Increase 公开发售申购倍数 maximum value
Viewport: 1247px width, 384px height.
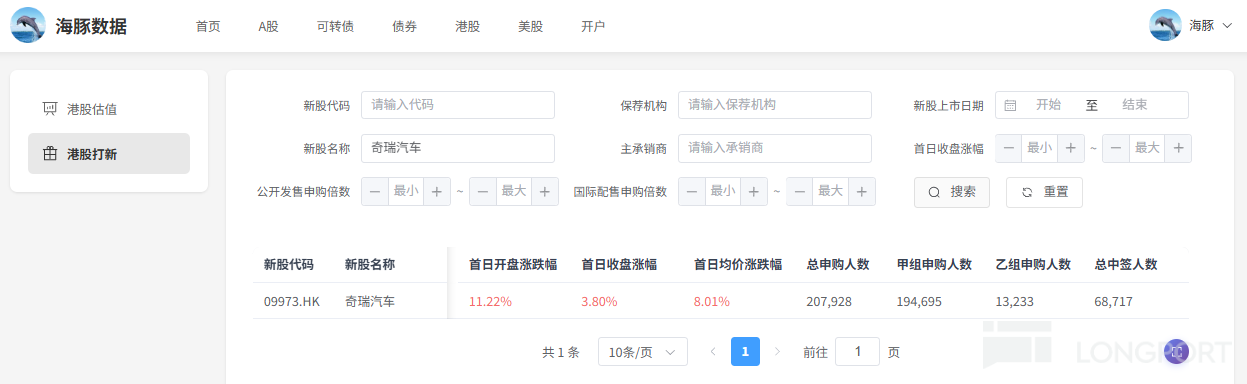click(546, 191)
